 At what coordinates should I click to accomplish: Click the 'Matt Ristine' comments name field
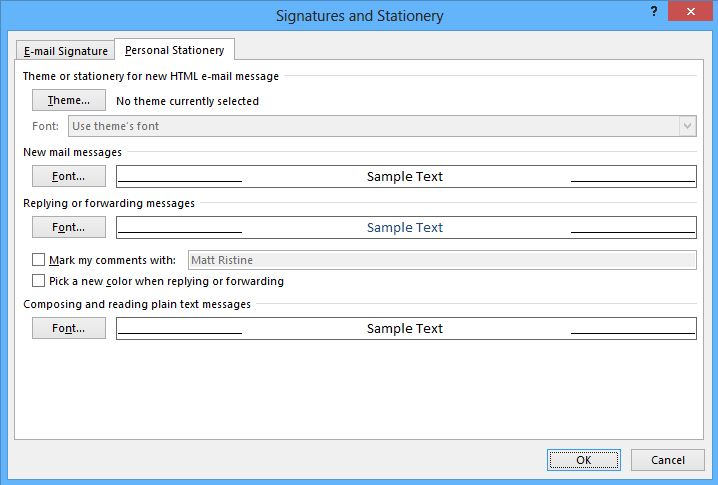point(442,260)
